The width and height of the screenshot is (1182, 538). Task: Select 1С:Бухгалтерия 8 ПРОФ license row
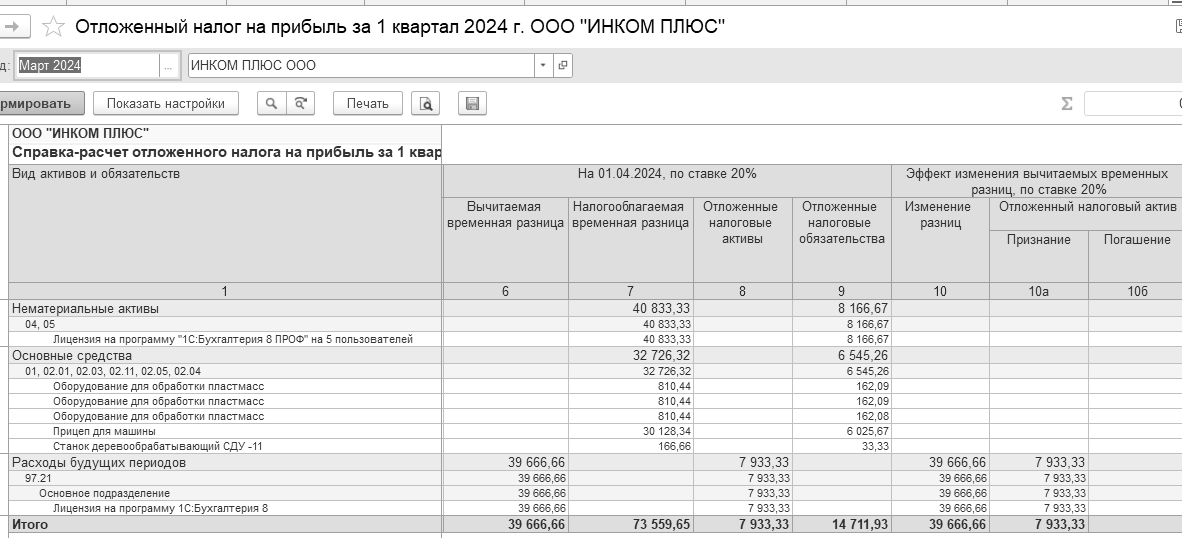(225, 339)
